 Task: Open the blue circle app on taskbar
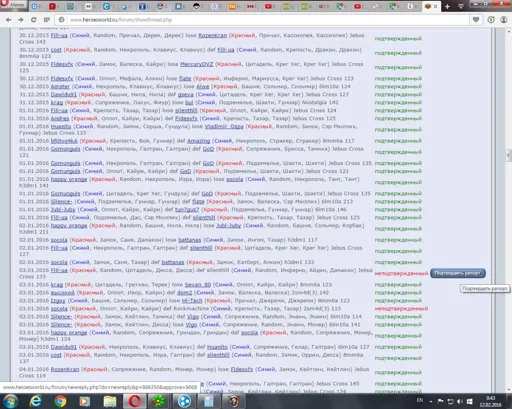[x=184, y=401]
